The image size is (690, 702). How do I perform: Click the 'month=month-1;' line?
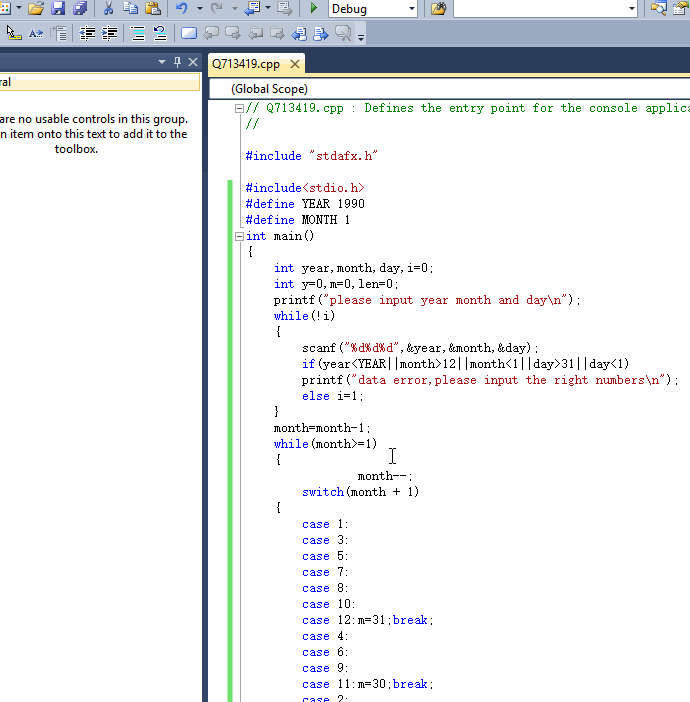(322, 428)
